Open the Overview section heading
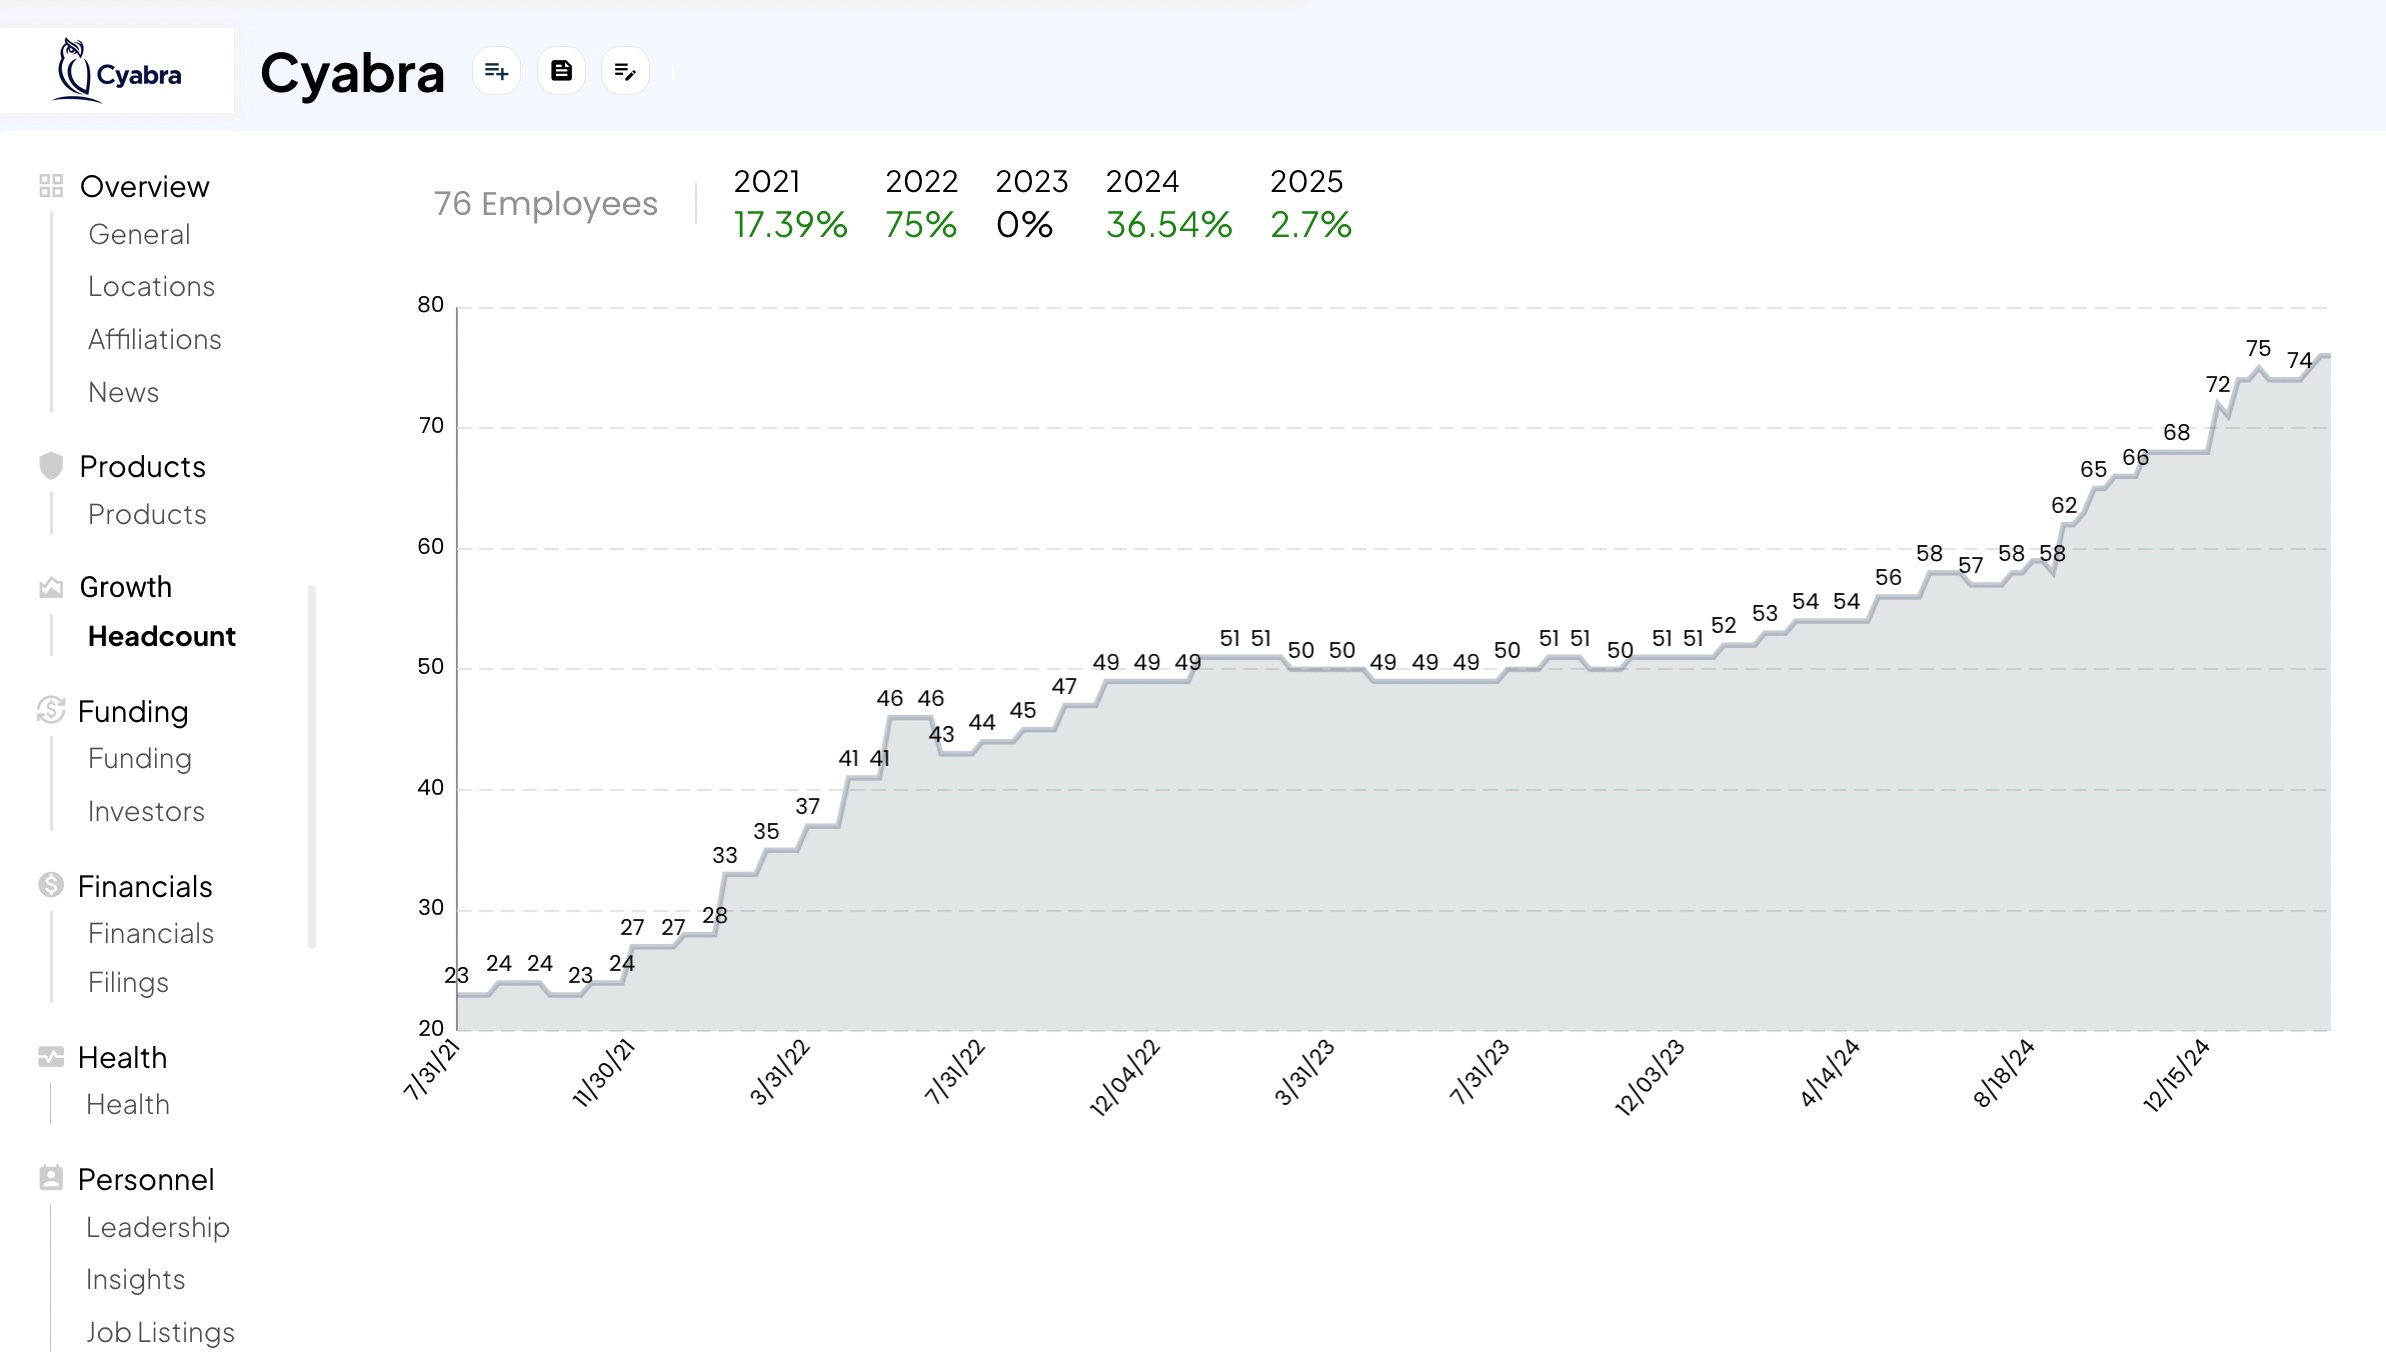The width and height of the screenshot is (2386, 1356). [x=145, y=187]
